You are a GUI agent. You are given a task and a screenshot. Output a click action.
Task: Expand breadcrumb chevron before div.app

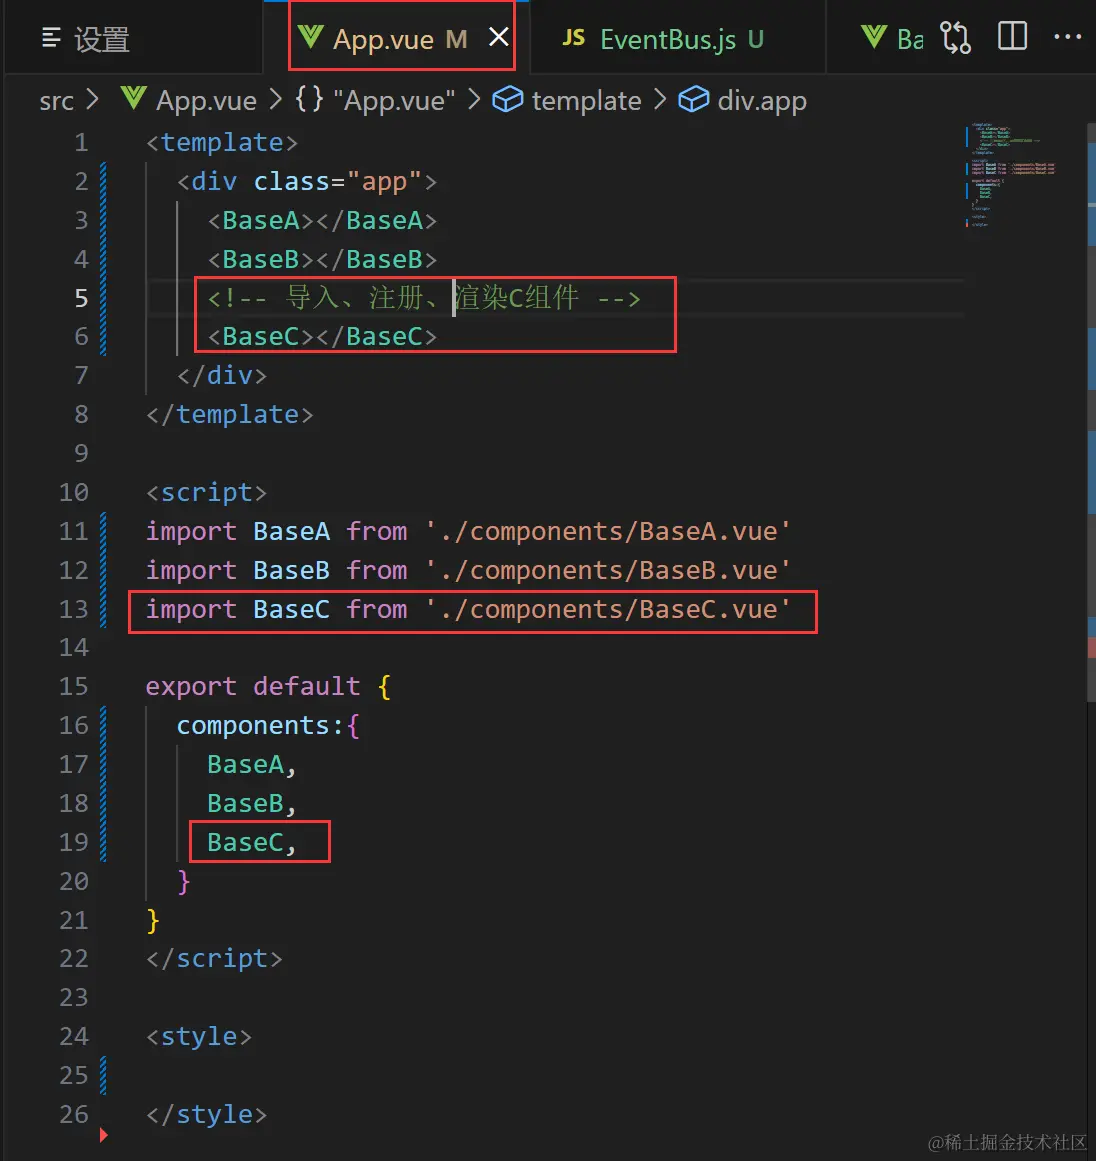(661, 99)
